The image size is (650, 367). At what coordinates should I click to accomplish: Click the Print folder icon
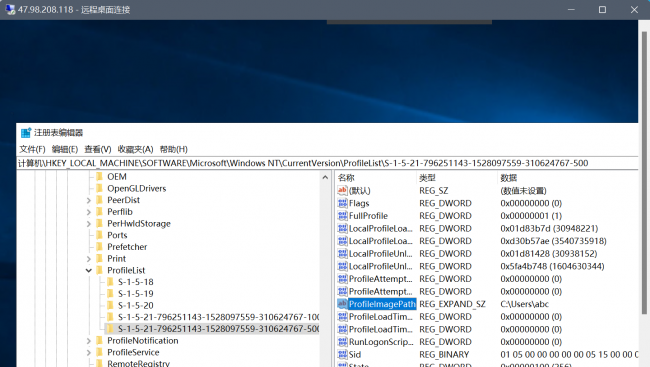(99, 258)
